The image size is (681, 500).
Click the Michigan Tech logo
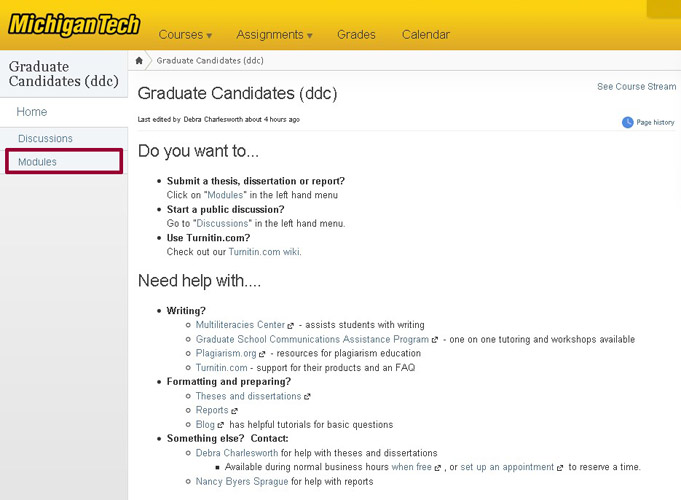point(74,25)
